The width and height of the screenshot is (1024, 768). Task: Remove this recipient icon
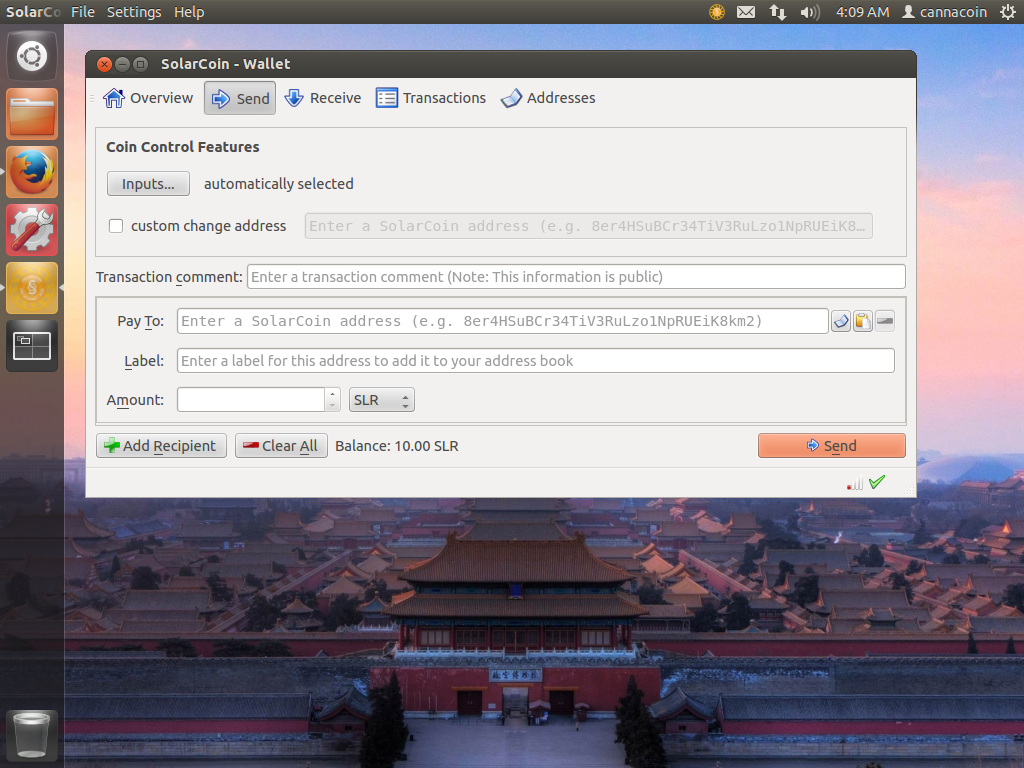[x=885, y=321]
